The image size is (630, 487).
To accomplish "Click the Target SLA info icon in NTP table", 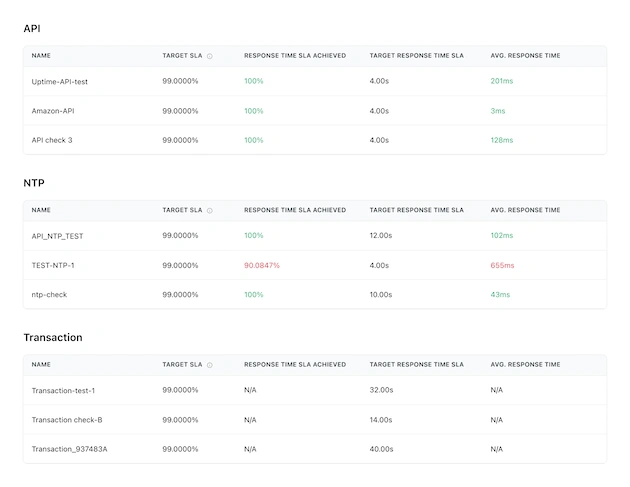I will (209, 211).
